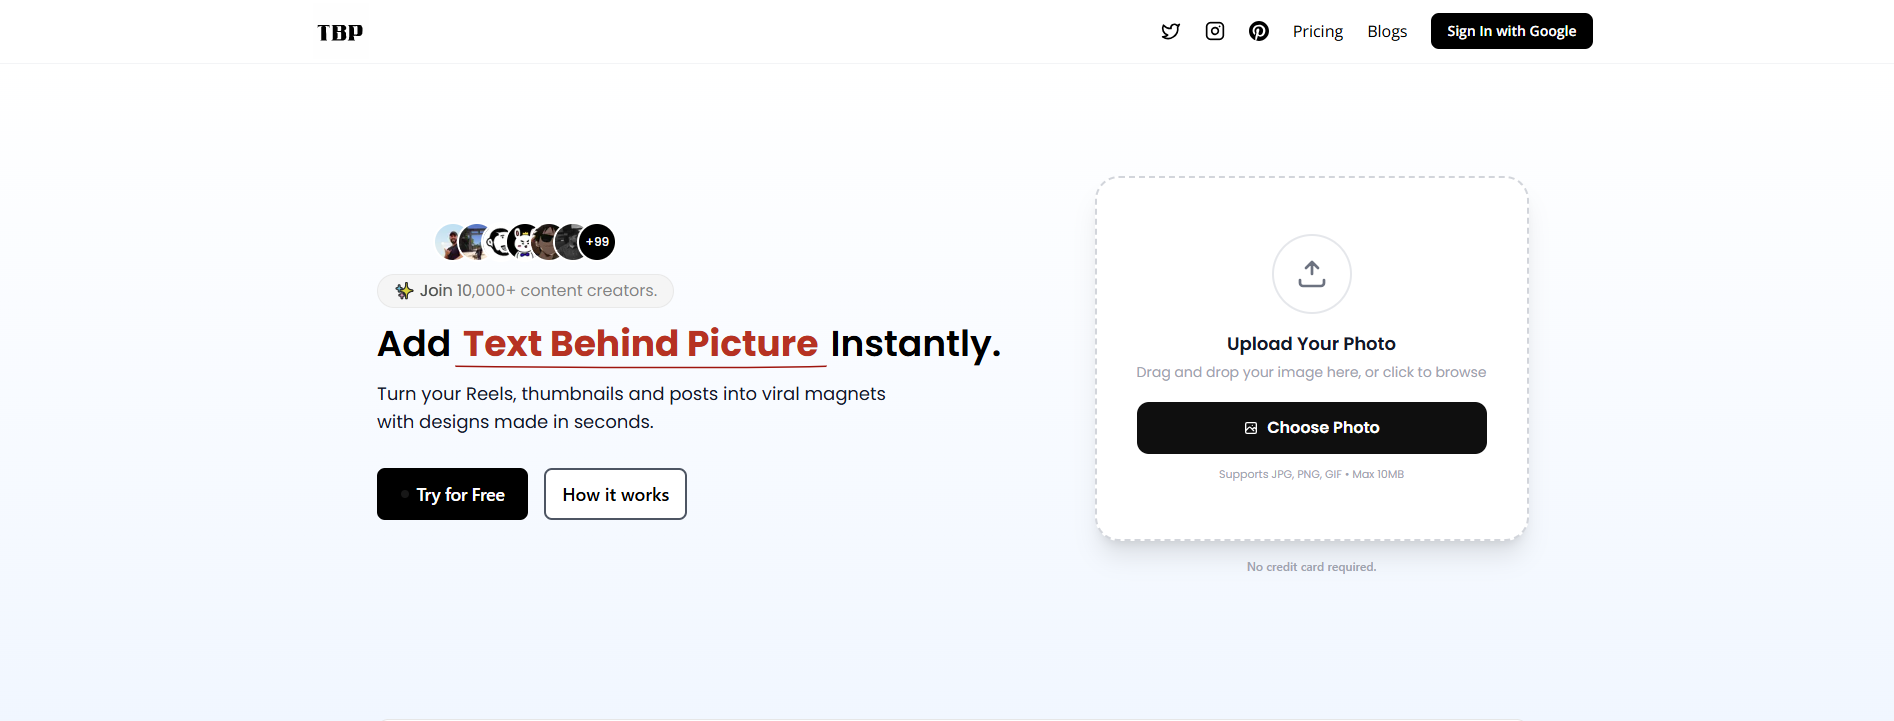Go to the Blogs page
This screenshot has height=721, width=1894.
tap(1387, 32)
